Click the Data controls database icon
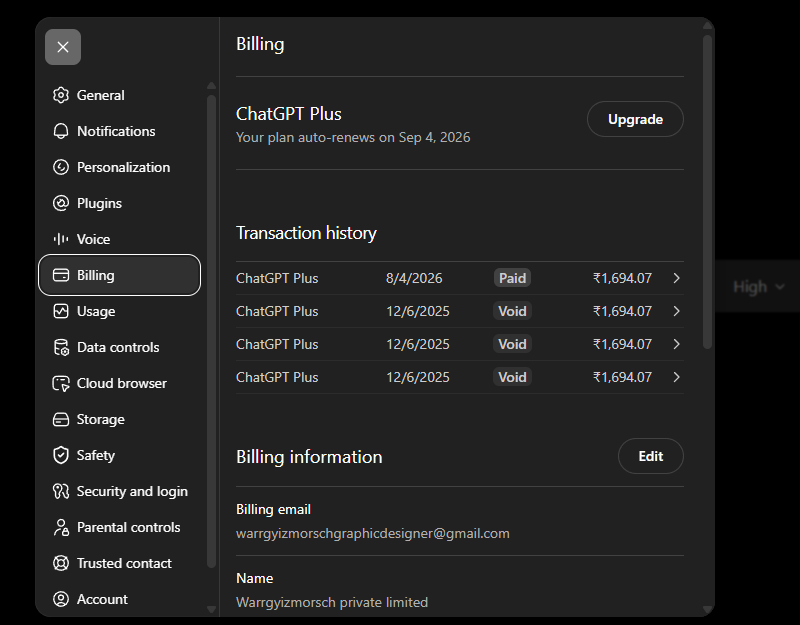Screen dimensions: 800x625 pyautogui.click(x=61, y=347)
